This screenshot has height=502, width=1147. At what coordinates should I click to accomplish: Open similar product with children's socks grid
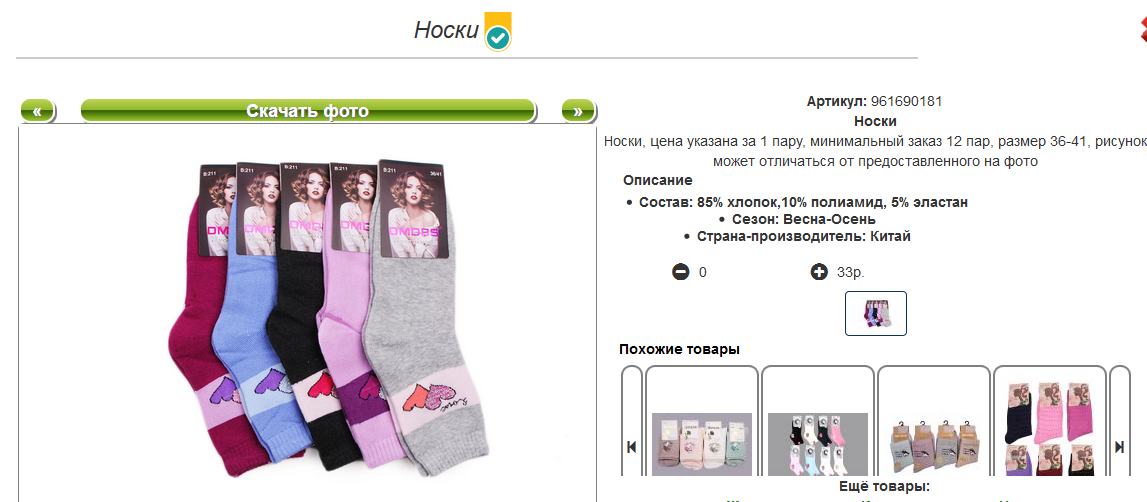tap(817, 445)
